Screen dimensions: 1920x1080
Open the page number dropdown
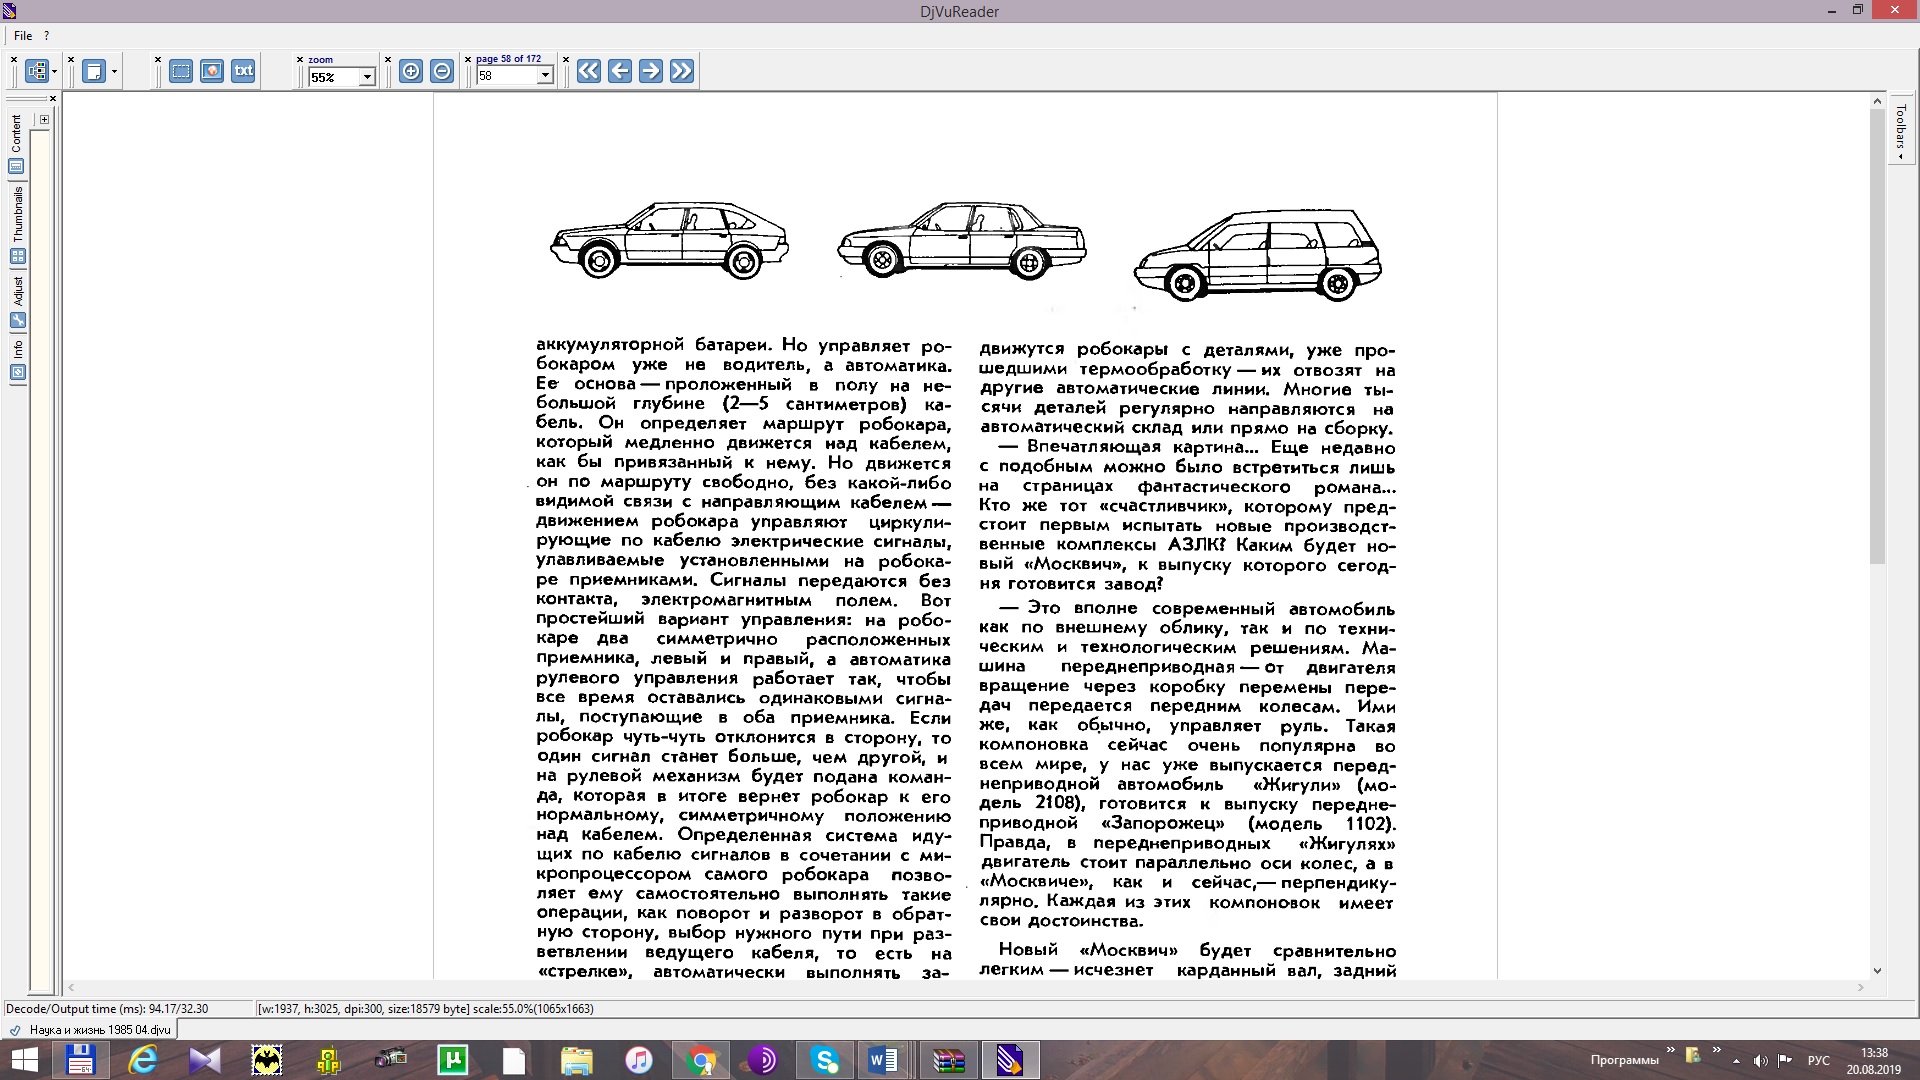click(x=545, y=76)
